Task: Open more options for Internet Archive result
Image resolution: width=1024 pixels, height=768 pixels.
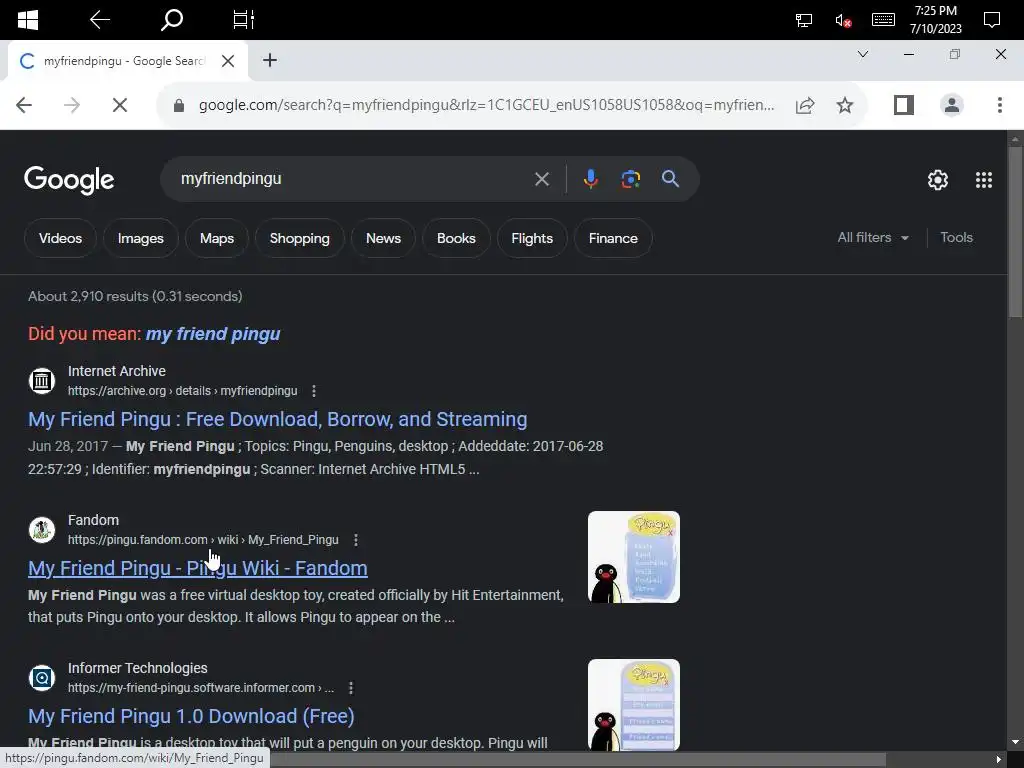Action: tap(314, 391)
